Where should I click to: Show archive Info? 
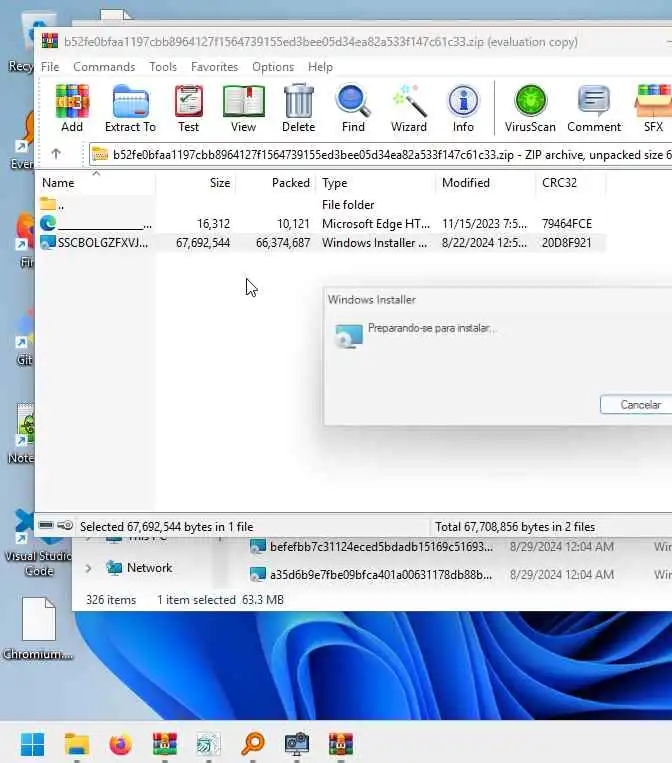(x=463, y=108)
